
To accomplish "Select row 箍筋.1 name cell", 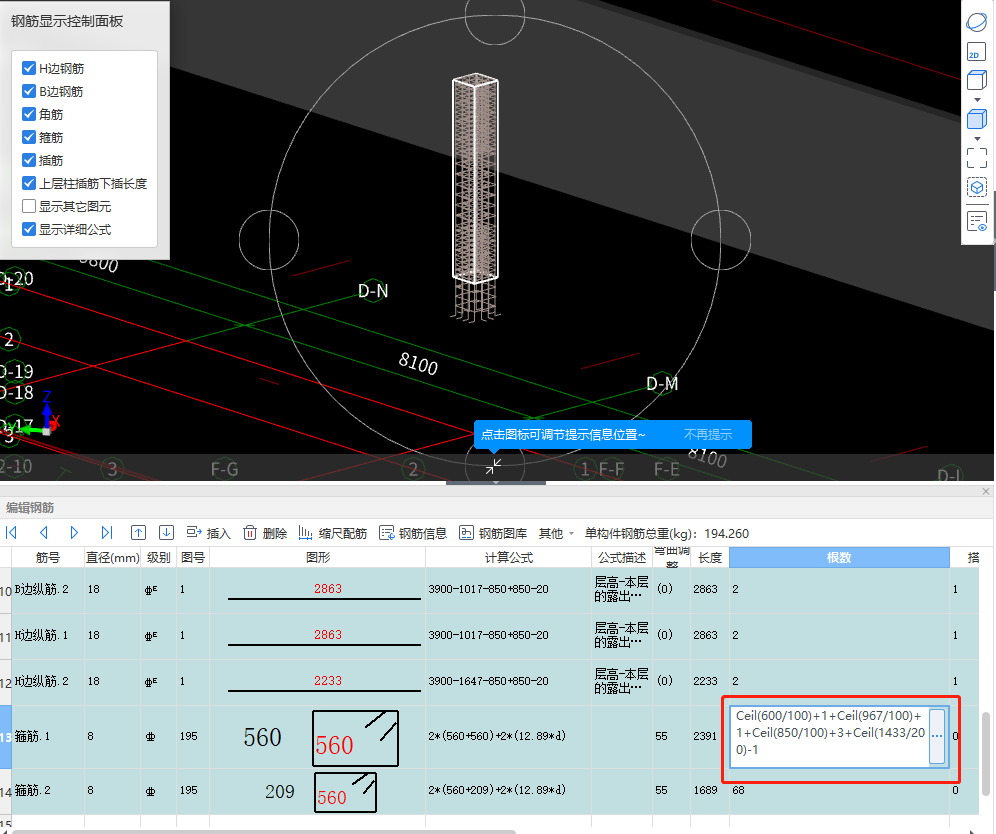I will pyautogui.click(x=48, y=736).
